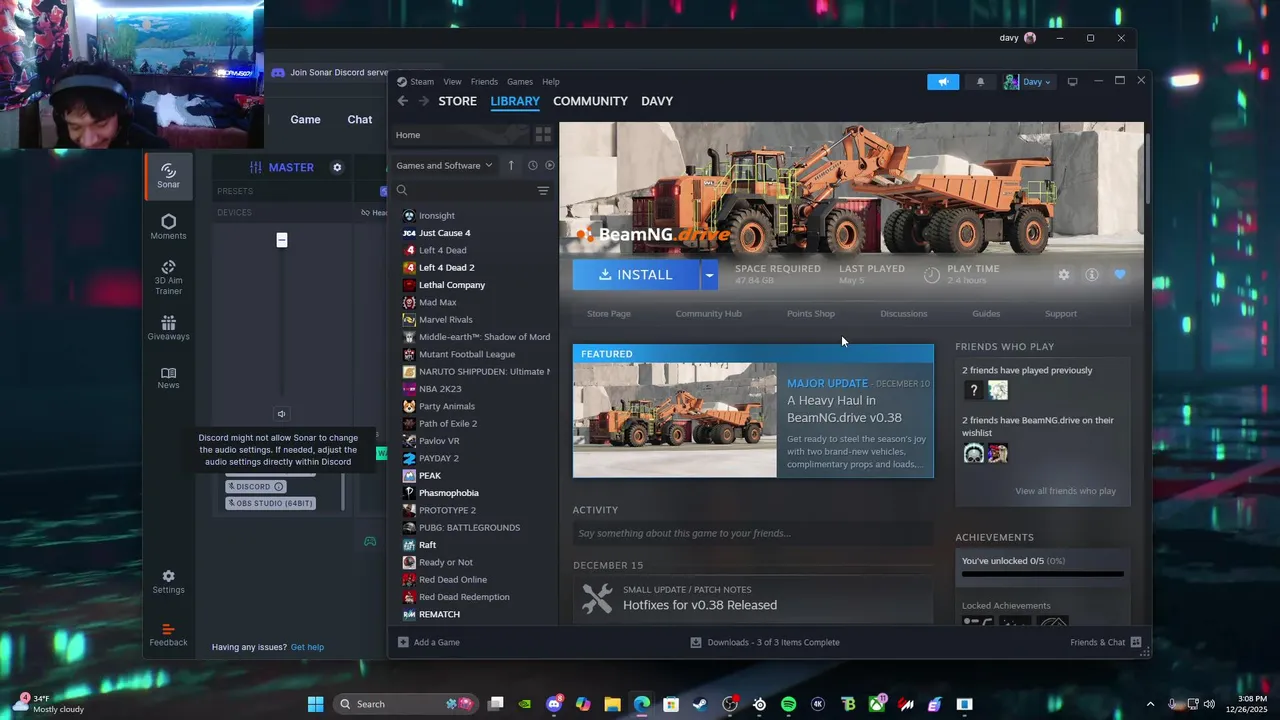Open the Master channel settings gear

(x=337, y=167)
